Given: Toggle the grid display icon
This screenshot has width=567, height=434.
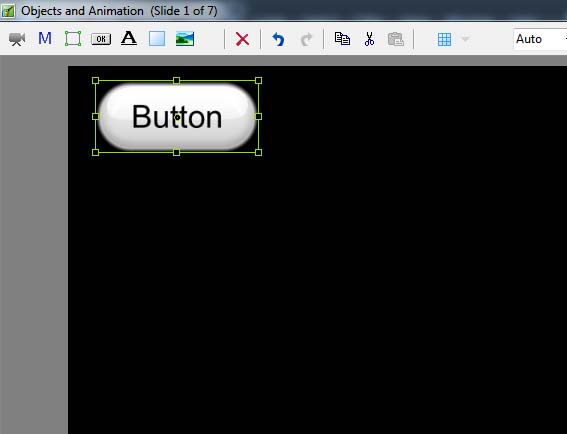Looking at the screenshot, I should point(444,39).
